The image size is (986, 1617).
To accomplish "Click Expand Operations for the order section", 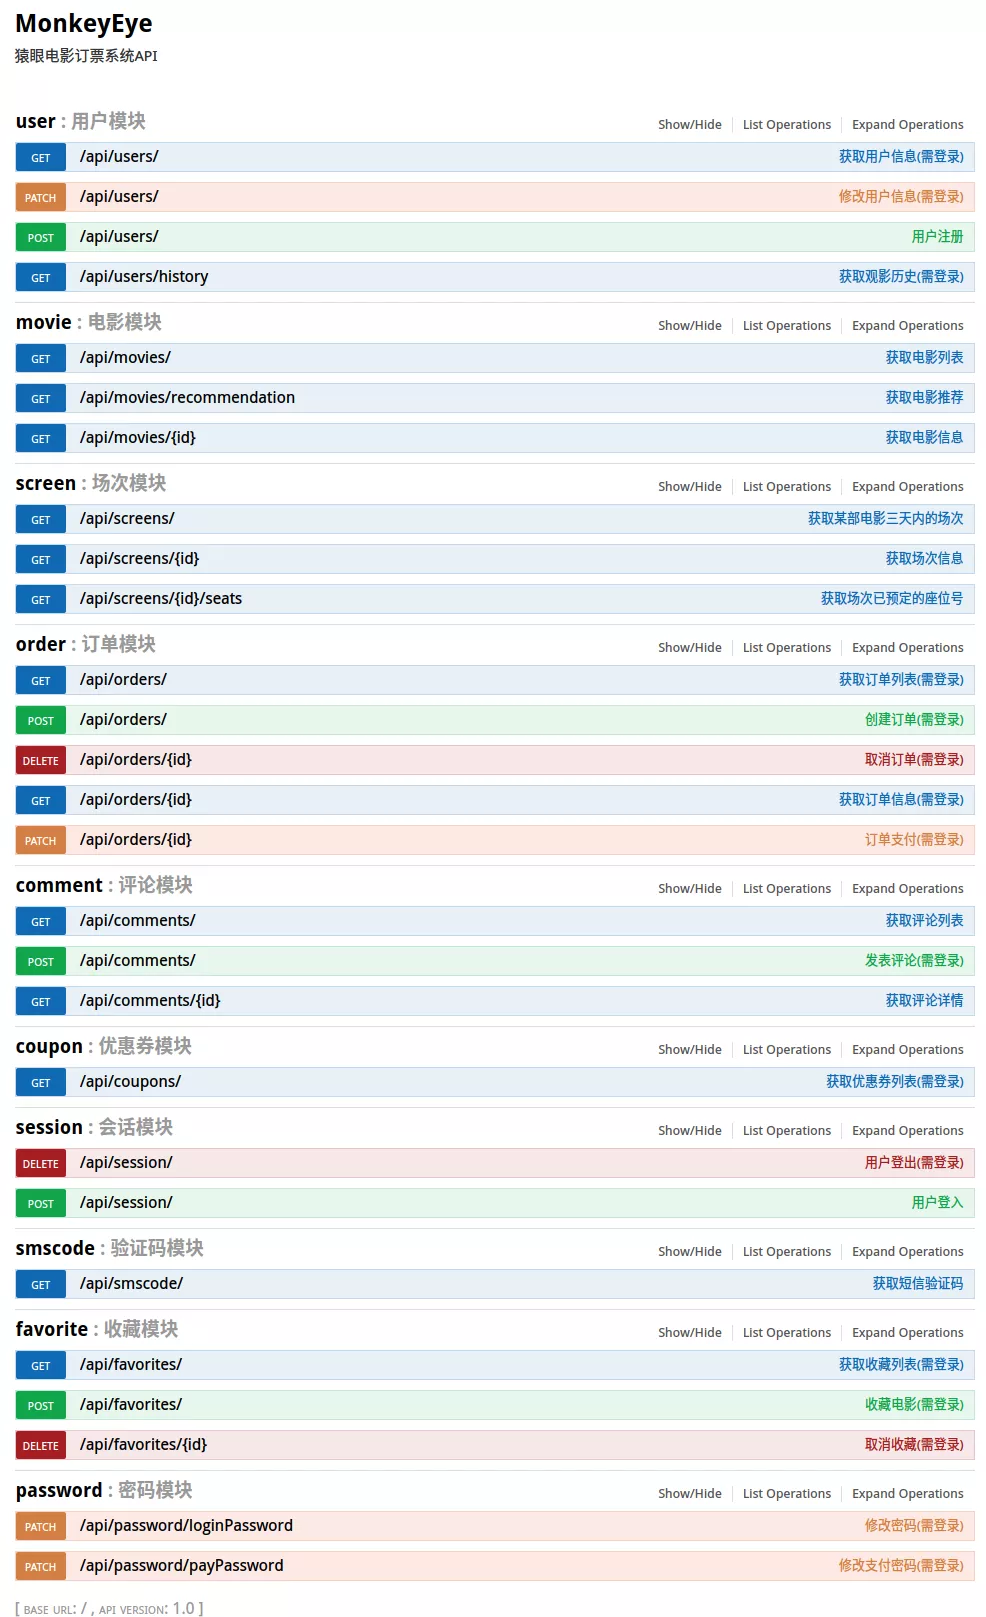I will point(908,648).
